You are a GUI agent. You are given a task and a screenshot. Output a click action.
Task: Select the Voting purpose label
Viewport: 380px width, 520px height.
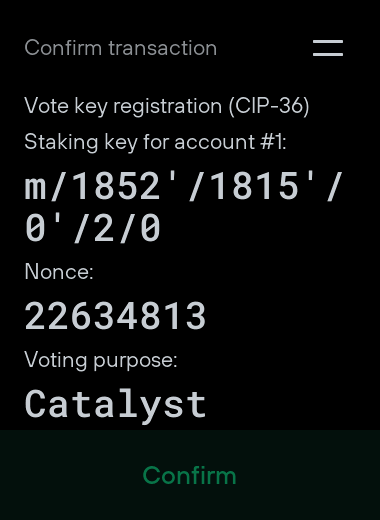[x=101, y=361]
